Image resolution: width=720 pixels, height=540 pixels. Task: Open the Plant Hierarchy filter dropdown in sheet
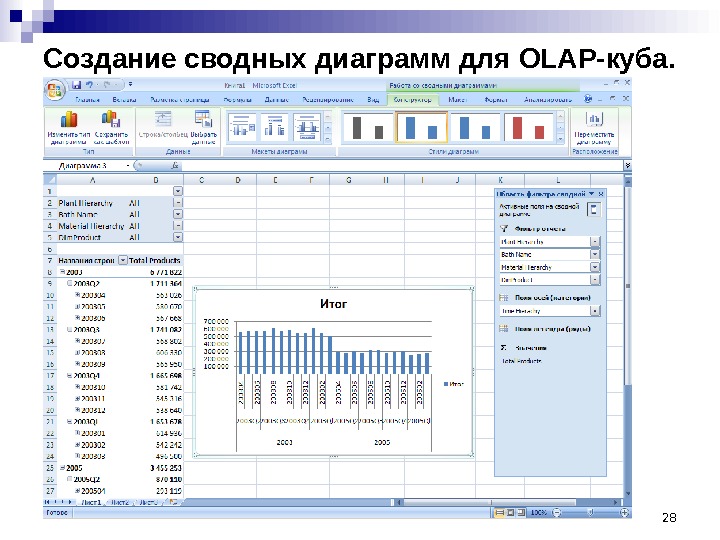[178, 202]
